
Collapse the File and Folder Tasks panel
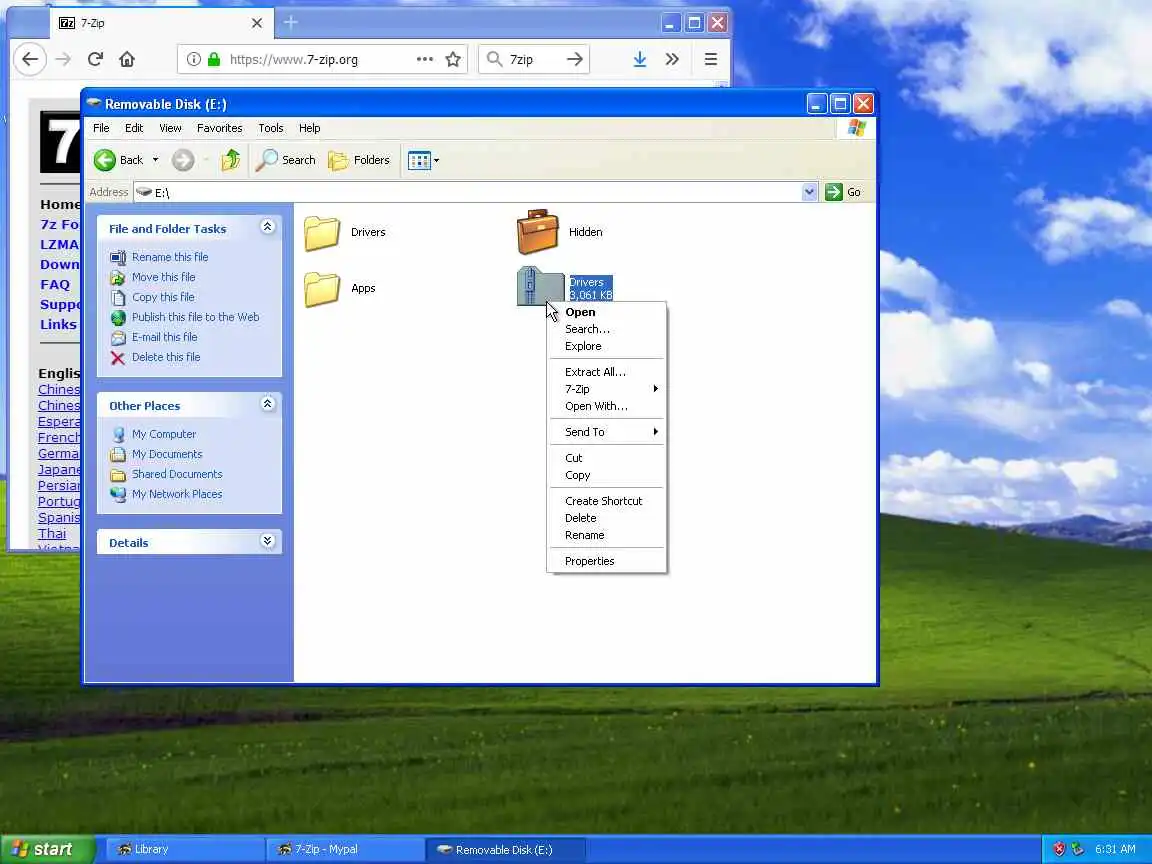pos(267,227)
